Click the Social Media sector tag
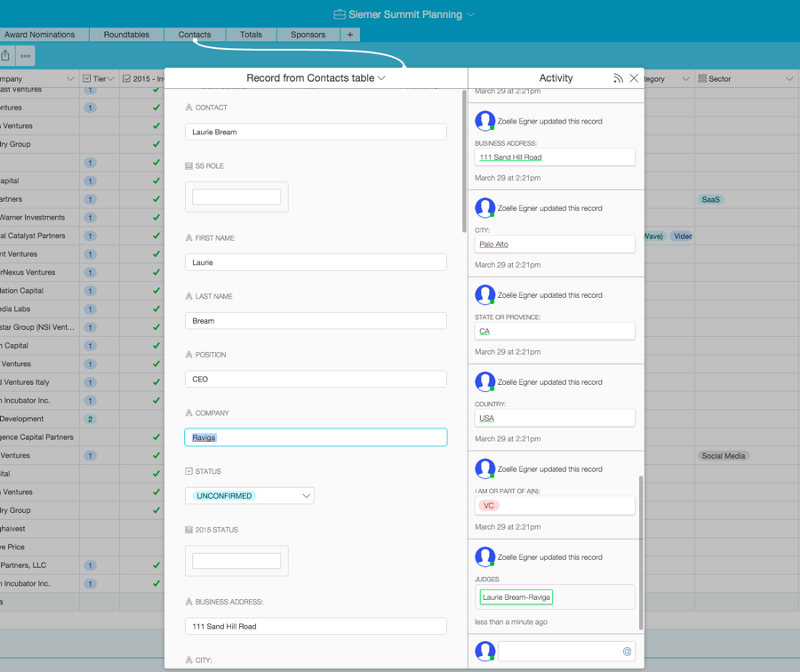800x672 pixels. (x=723, y=456)
